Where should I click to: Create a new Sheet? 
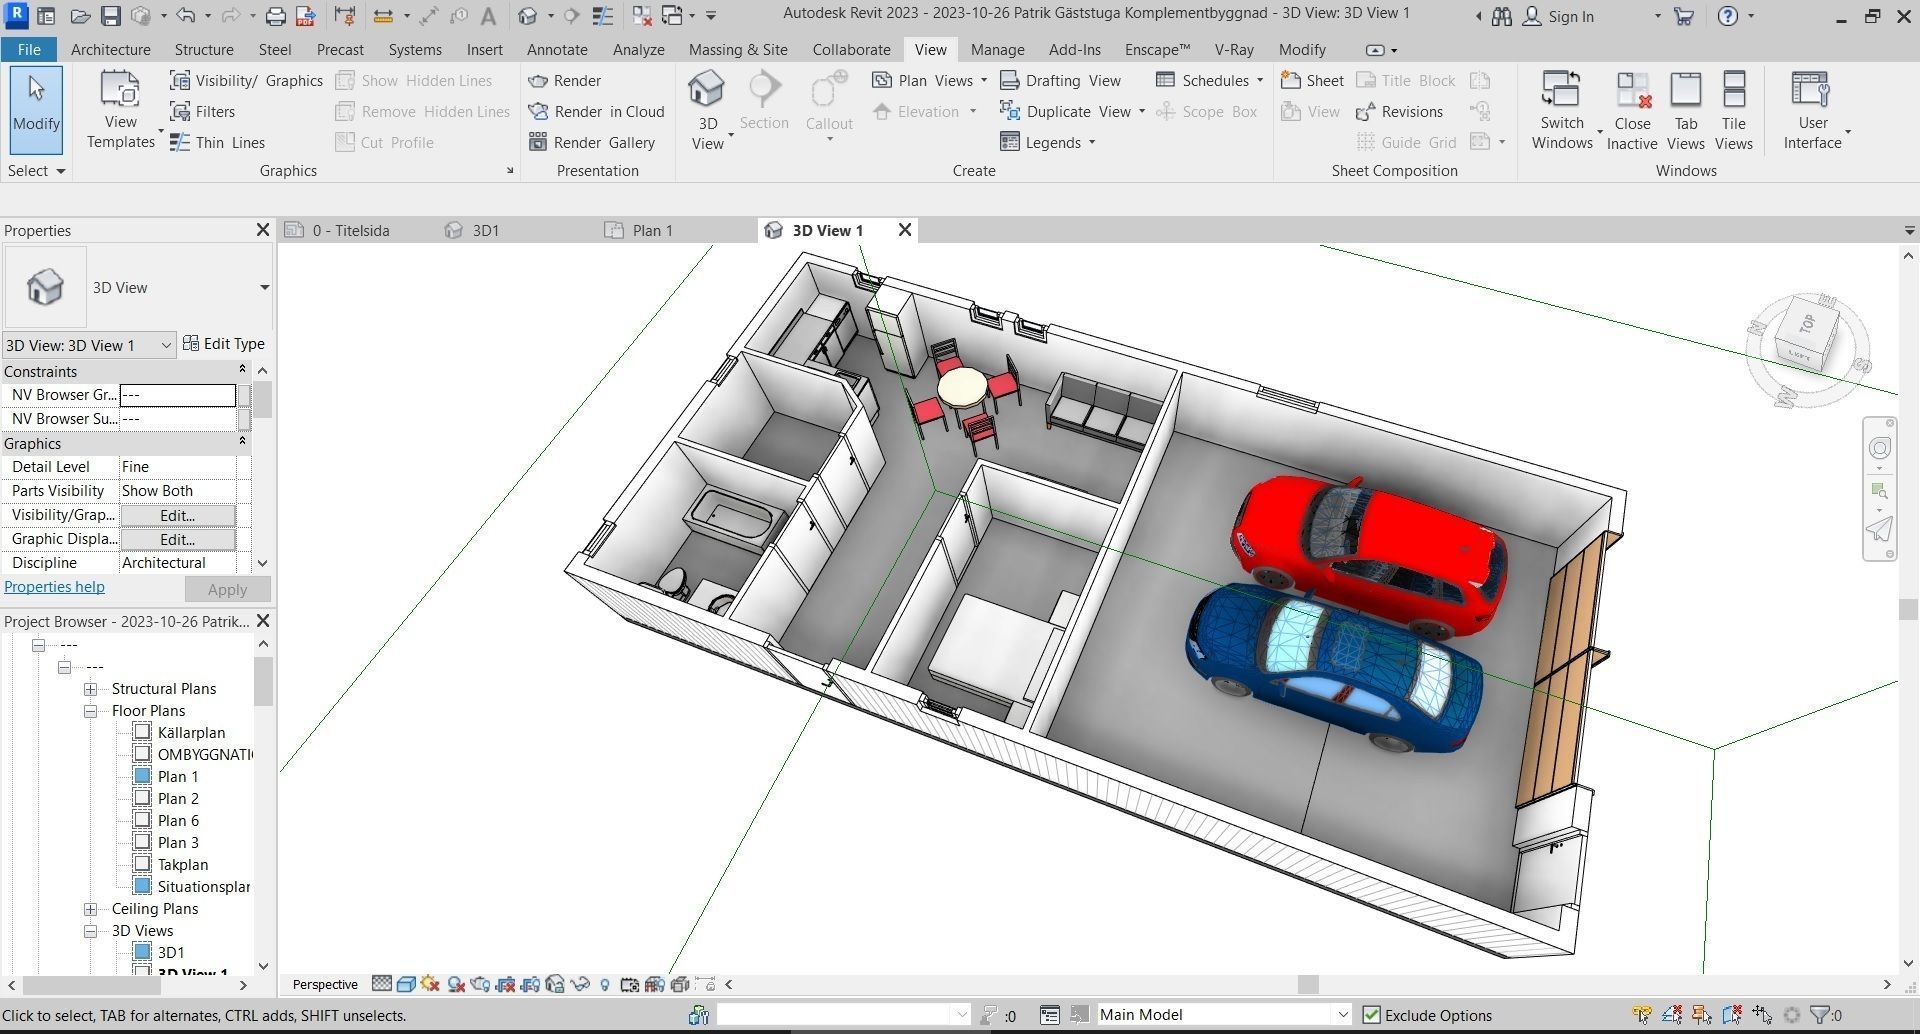click(1312, 81)
